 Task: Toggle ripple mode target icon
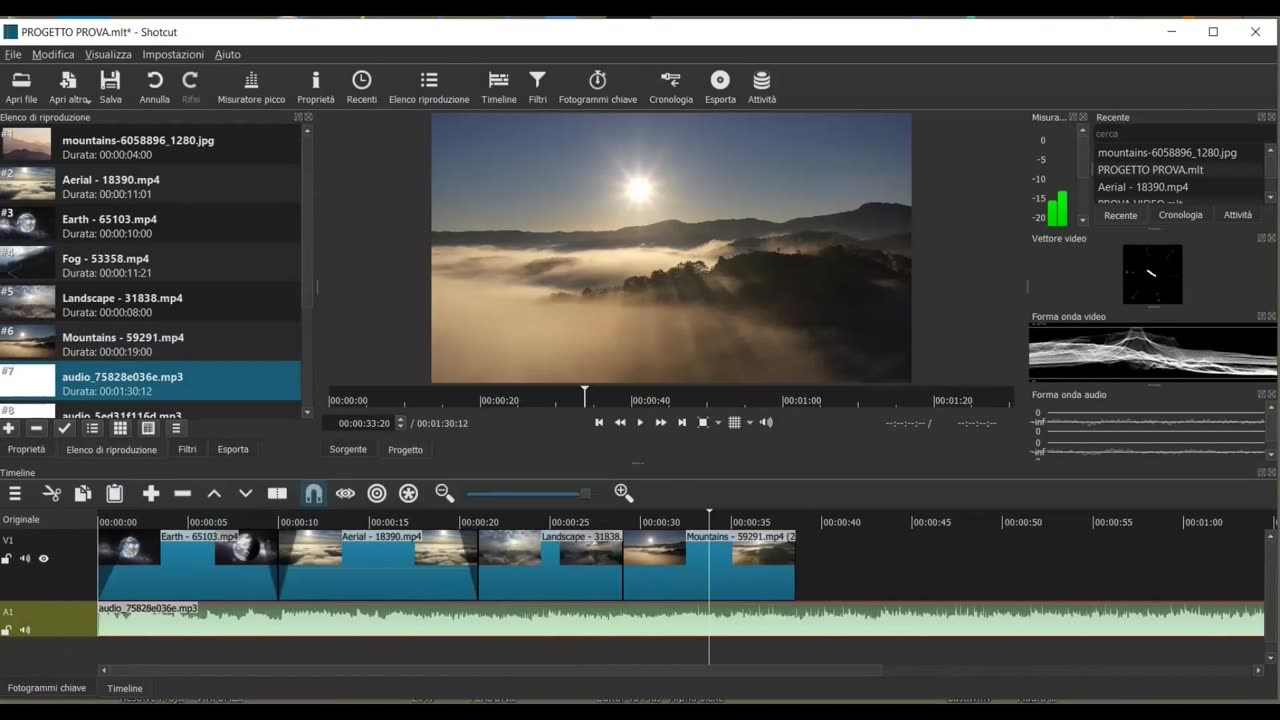pyautogui.click(x=377, y=493)
